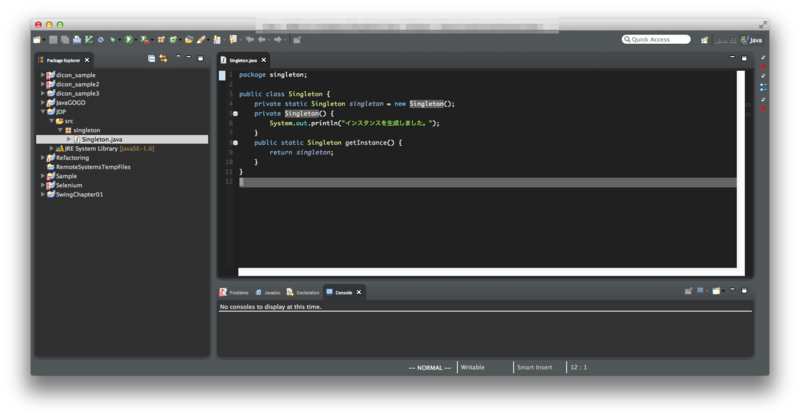Image resolution: width=800 pixels, height=418 pixels.
Task: Click the Save toolbar icon
Action: point(53,39)
